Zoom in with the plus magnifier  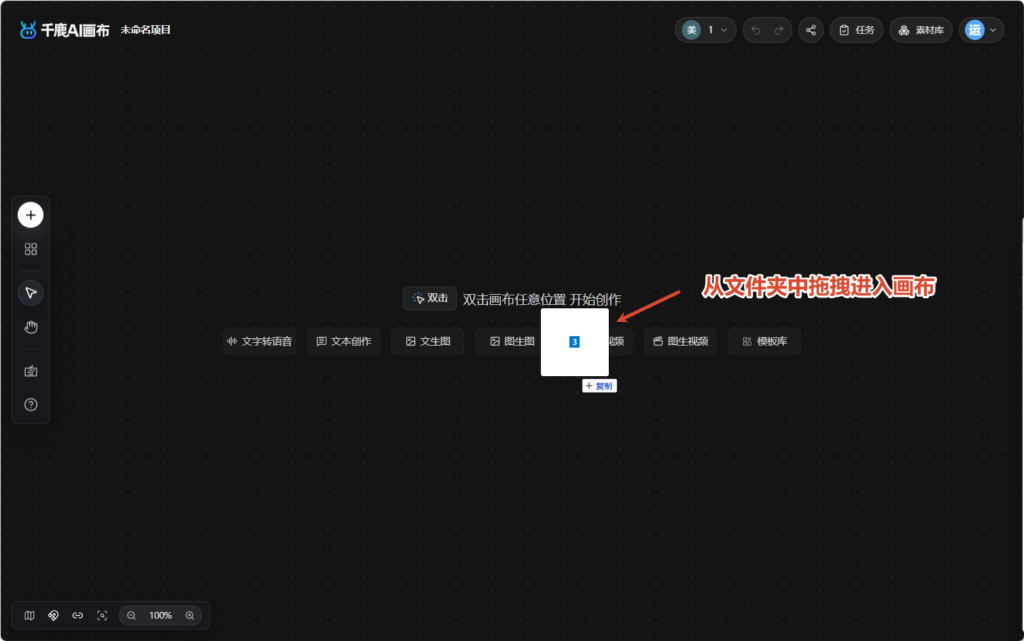190,616
